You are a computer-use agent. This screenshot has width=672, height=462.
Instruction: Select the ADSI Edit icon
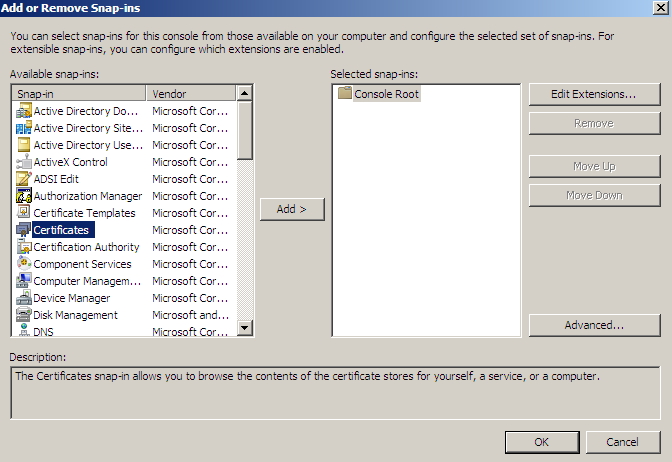24,179
